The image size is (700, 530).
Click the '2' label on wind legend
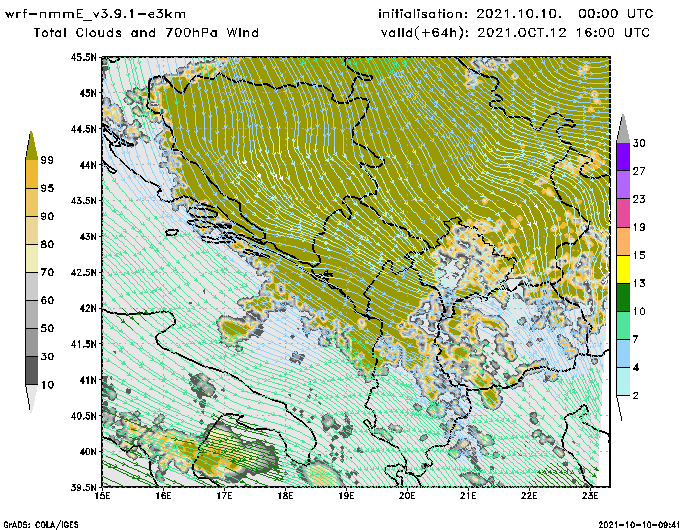636,396
